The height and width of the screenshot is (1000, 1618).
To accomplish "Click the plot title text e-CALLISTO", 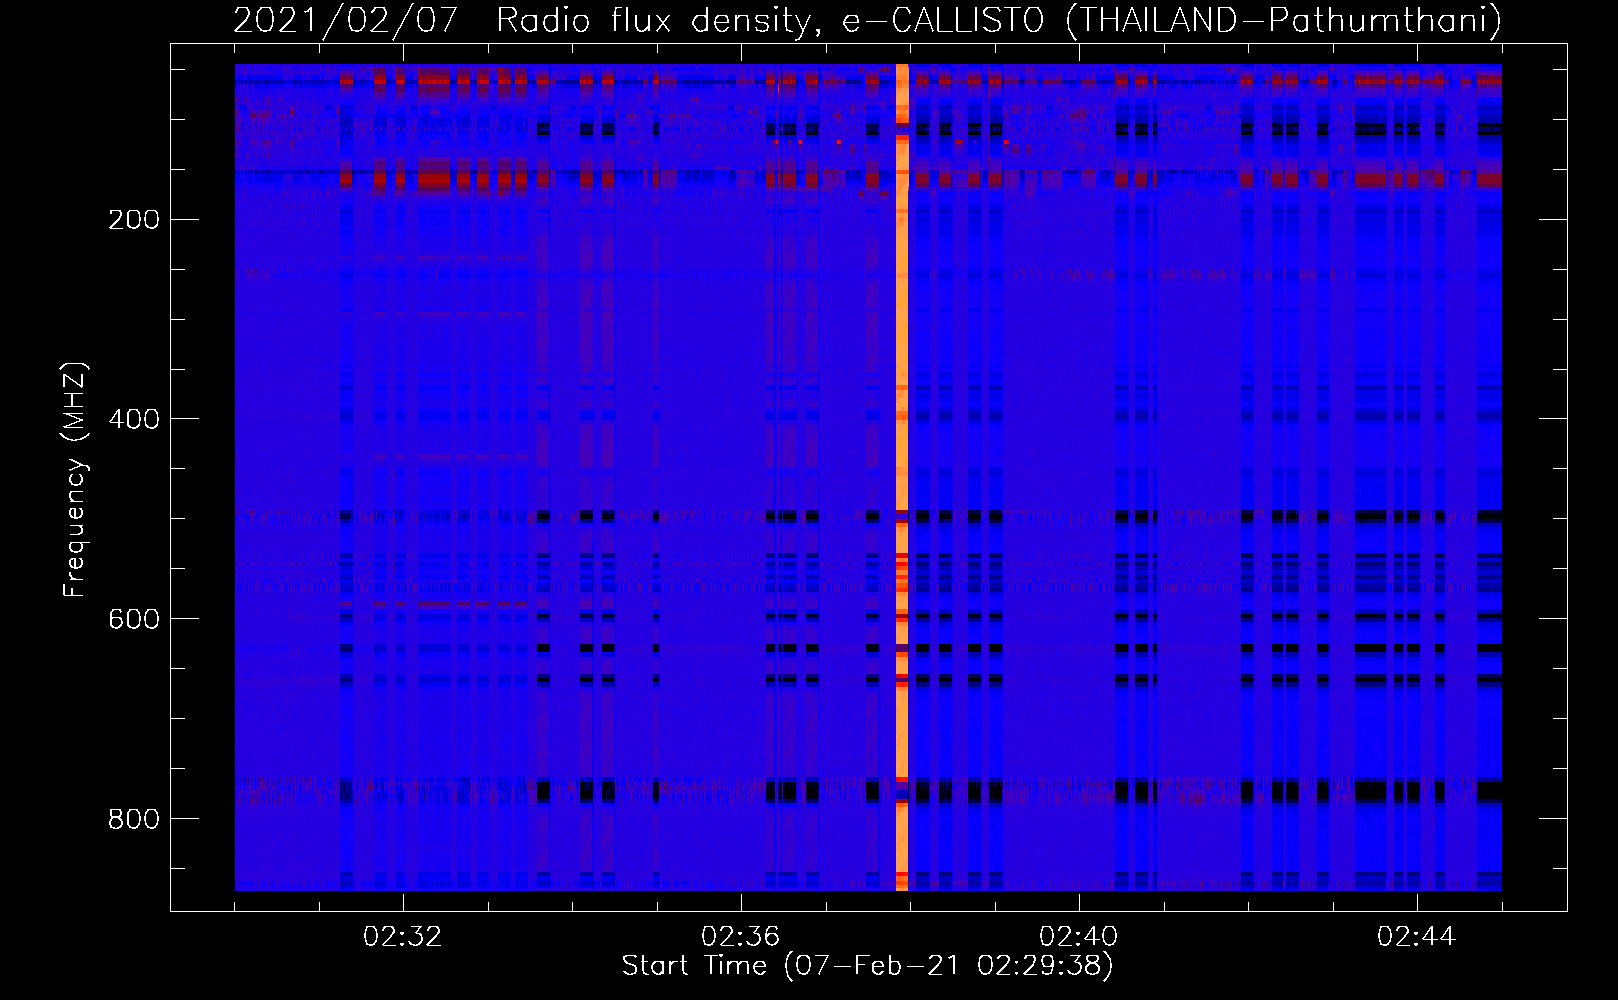I will (x=943, y=21).
